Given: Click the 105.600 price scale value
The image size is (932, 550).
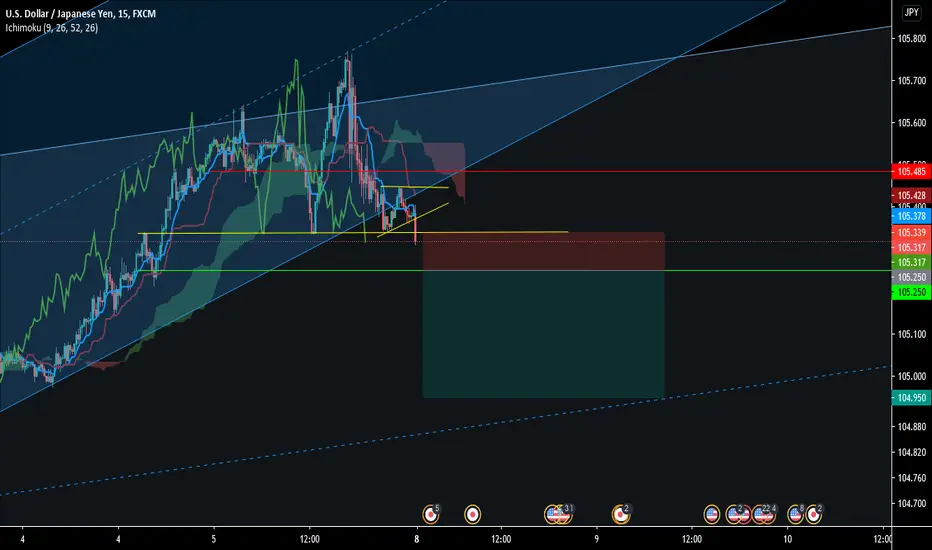Looking at the screenshot, I should [x=912, y=123].
